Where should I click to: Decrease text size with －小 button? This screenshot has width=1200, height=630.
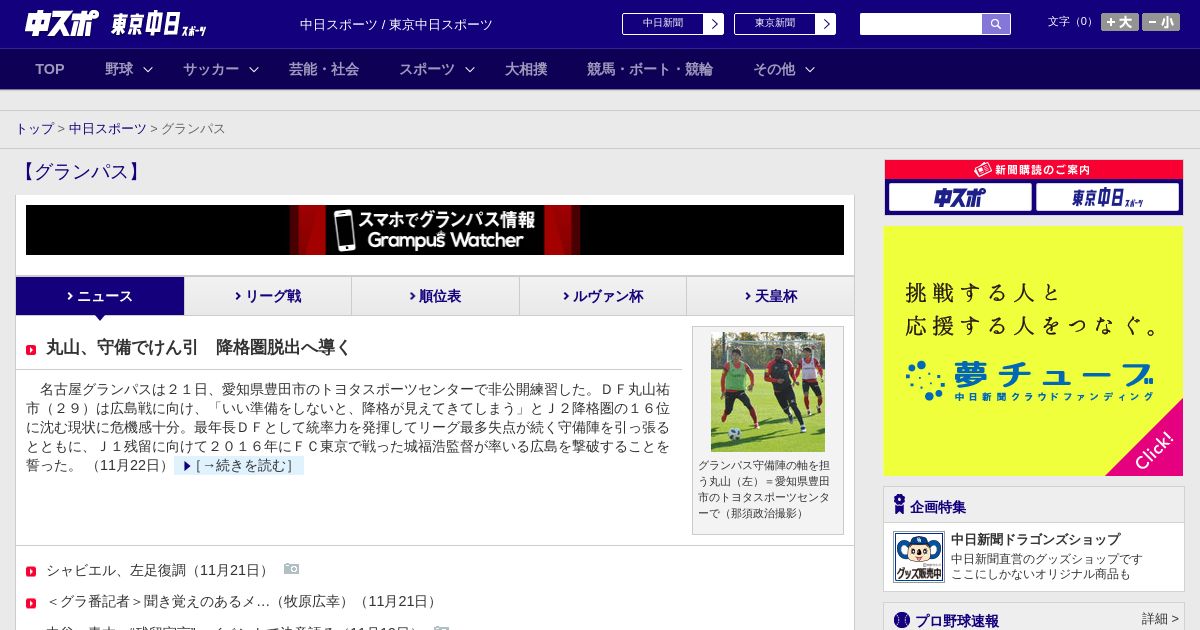(x=1161, y=22)
